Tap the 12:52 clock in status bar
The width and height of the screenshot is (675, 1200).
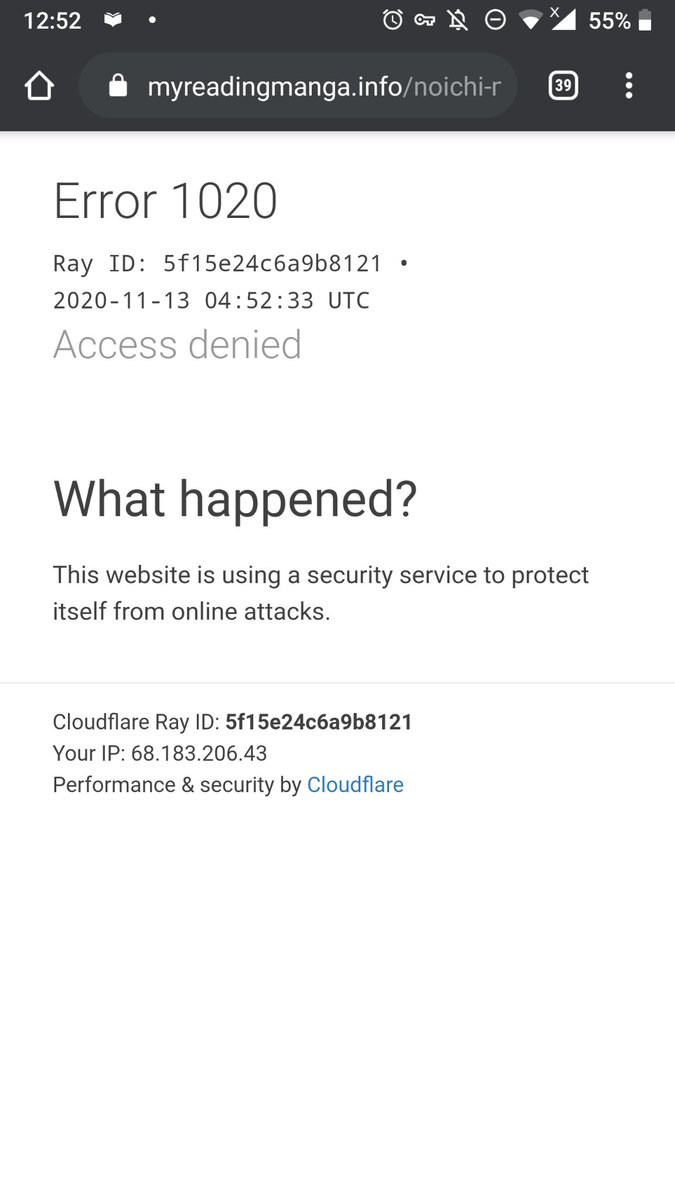tap(52, 20)
